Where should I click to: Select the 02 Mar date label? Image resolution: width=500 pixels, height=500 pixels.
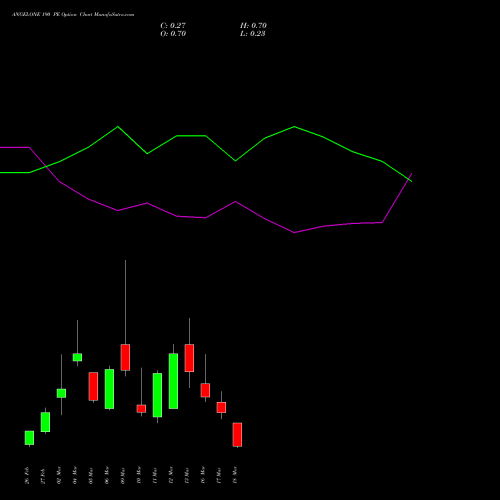(59, 475)
